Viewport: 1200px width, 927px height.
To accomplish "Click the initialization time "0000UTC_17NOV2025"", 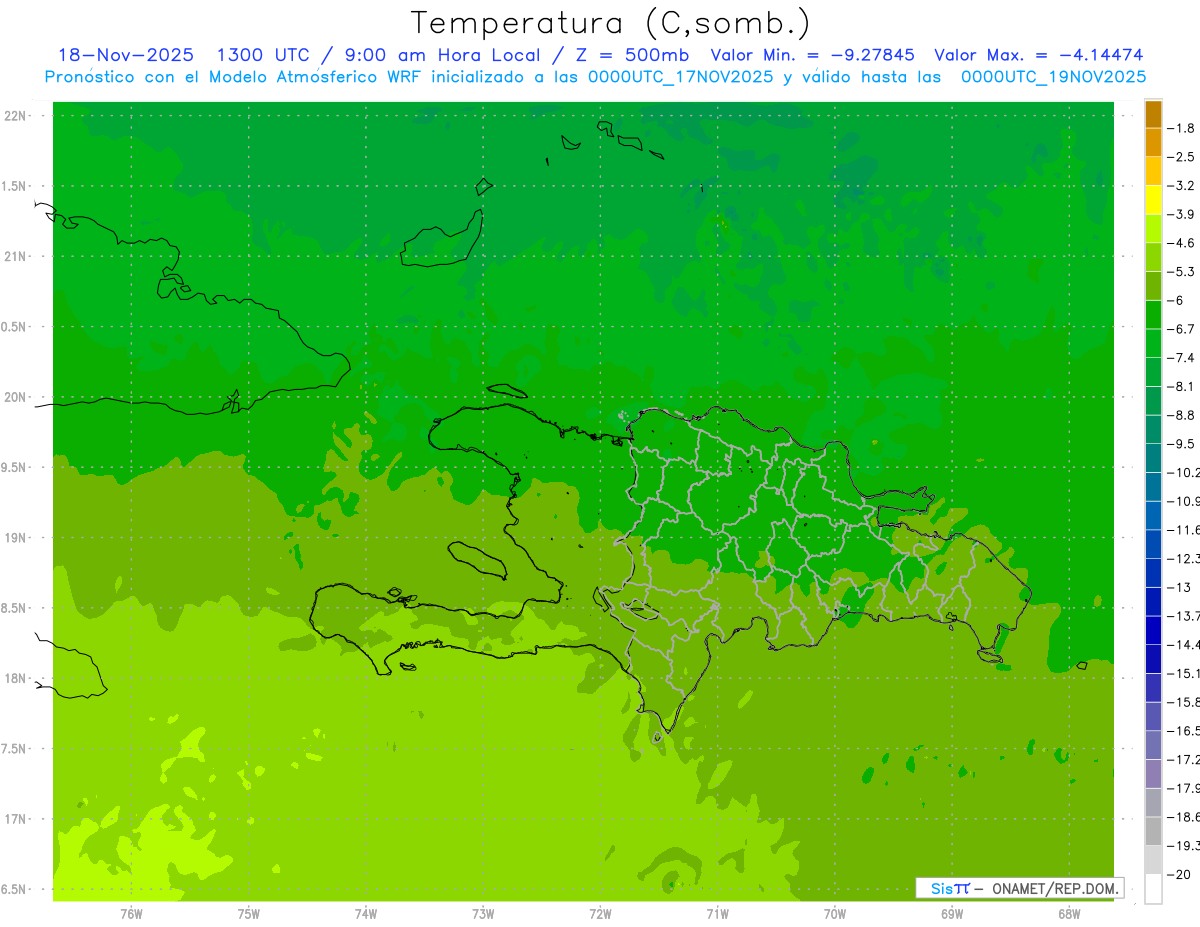I will point(681,77).
